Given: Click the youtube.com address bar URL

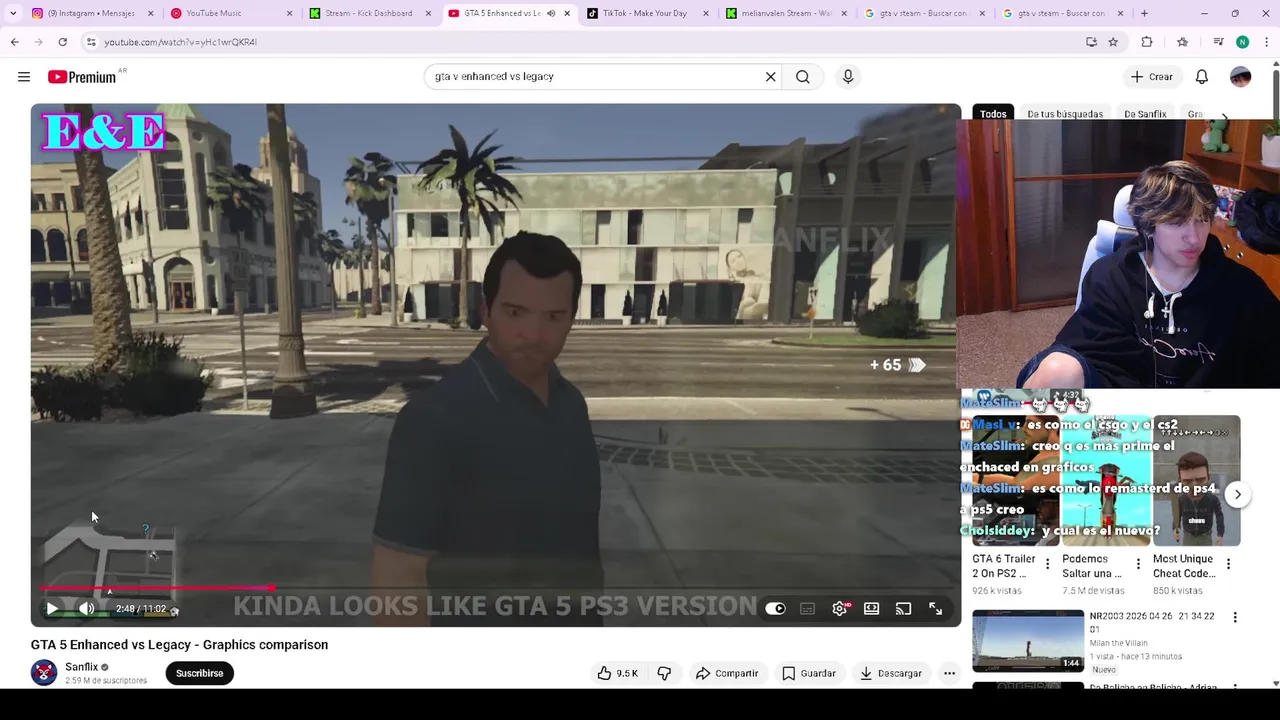Looking at the screenshot, I should click(x=181, y=42).
